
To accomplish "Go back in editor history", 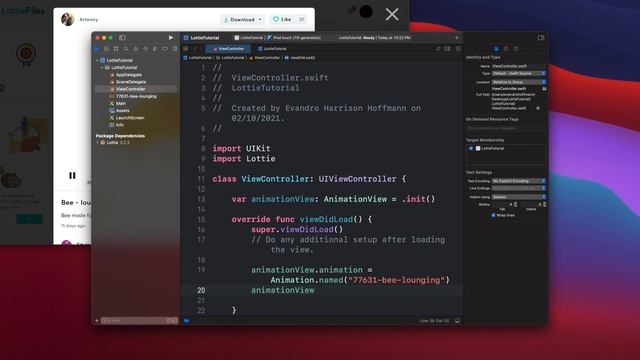I will tap(195, 49).
